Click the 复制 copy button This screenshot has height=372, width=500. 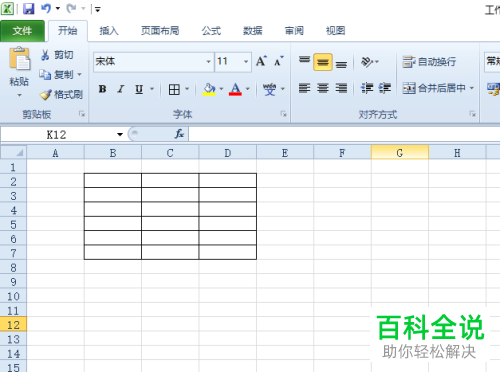[56, 75]
